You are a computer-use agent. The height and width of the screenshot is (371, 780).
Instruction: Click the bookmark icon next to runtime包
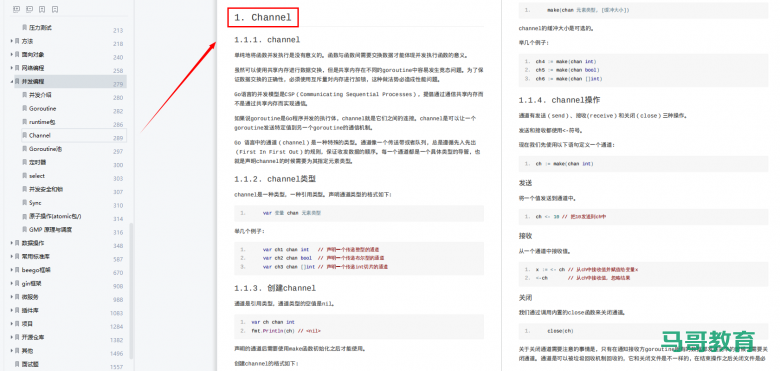[24, 122]
